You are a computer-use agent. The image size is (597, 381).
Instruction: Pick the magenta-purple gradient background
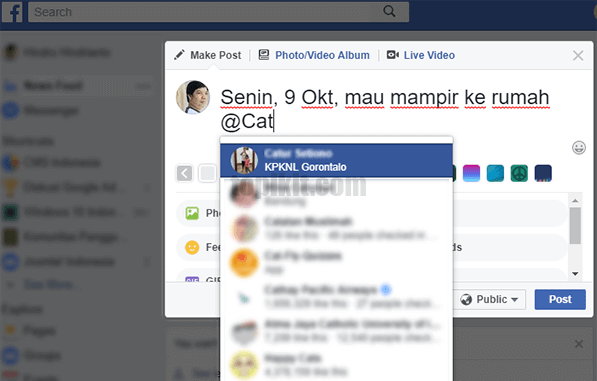point(471,173)
